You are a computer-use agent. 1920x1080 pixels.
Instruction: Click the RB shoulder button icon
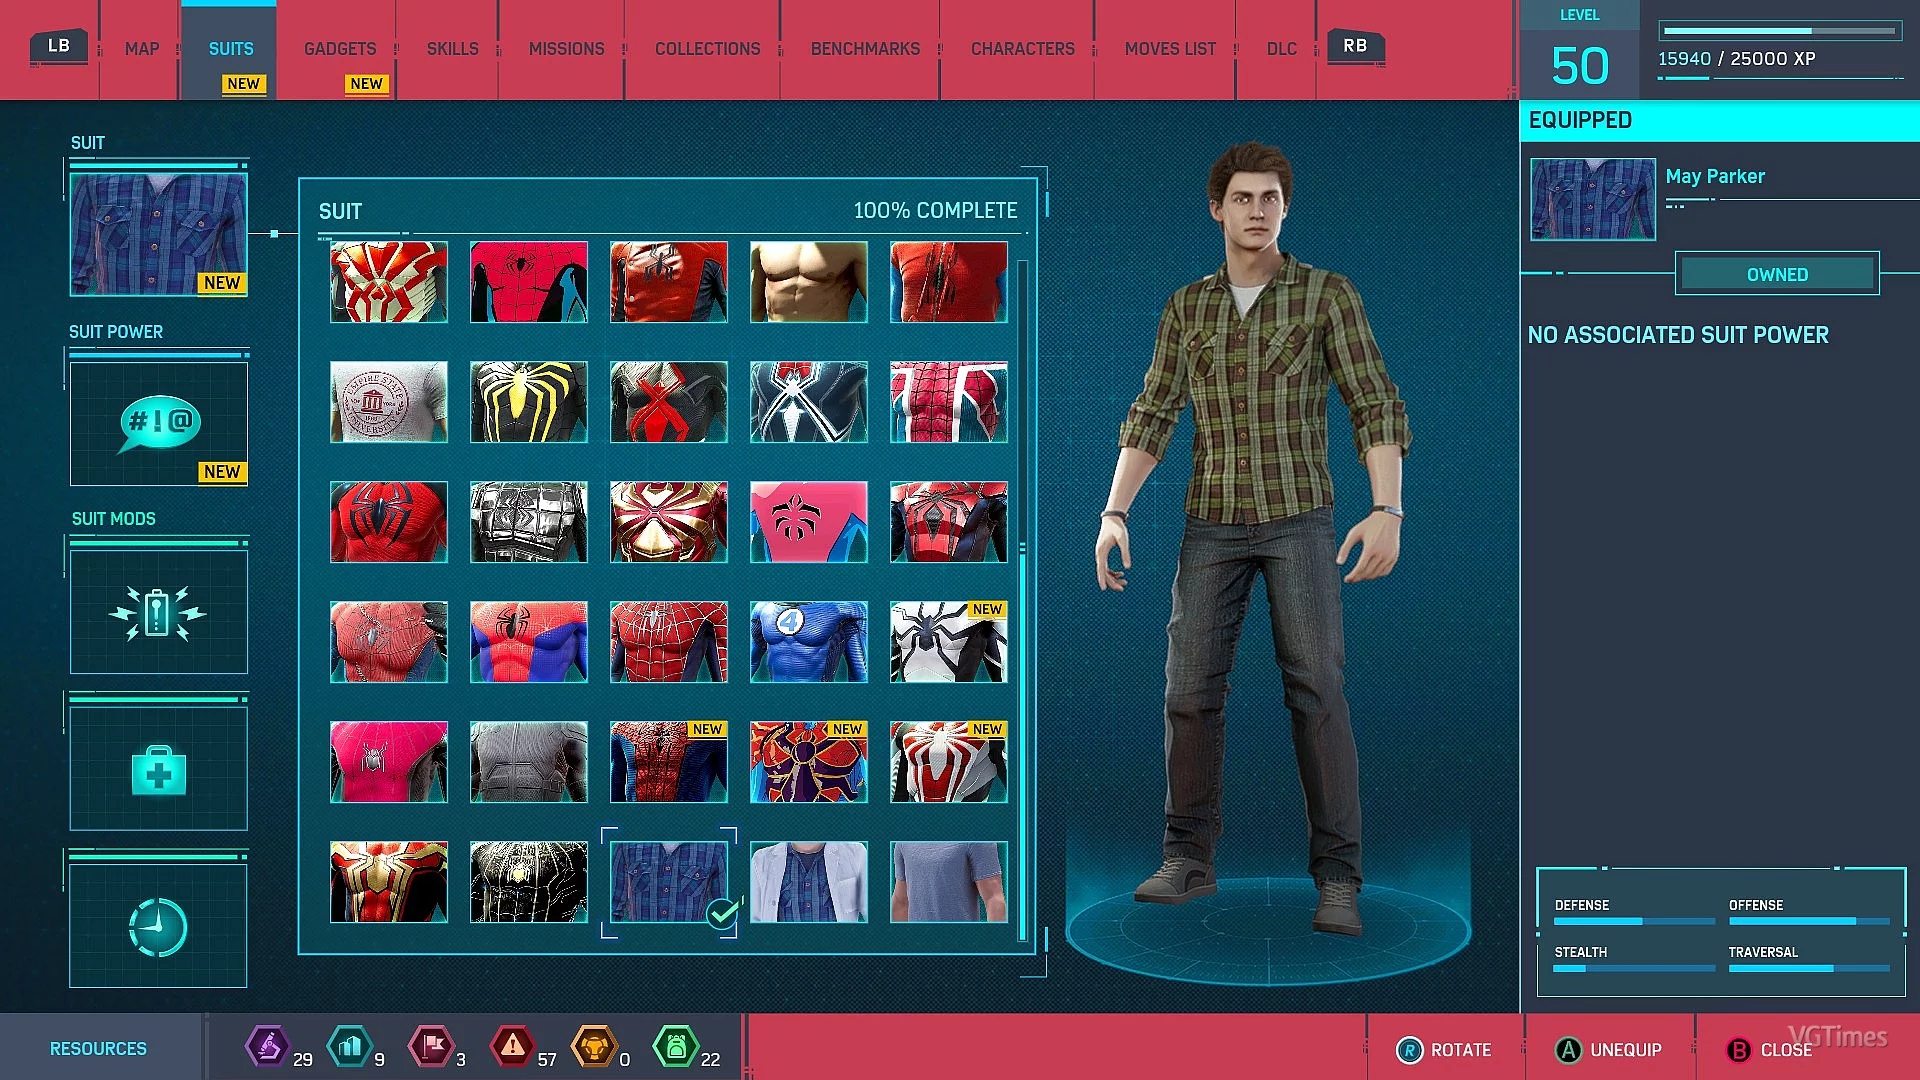(x=1355, y=46)
